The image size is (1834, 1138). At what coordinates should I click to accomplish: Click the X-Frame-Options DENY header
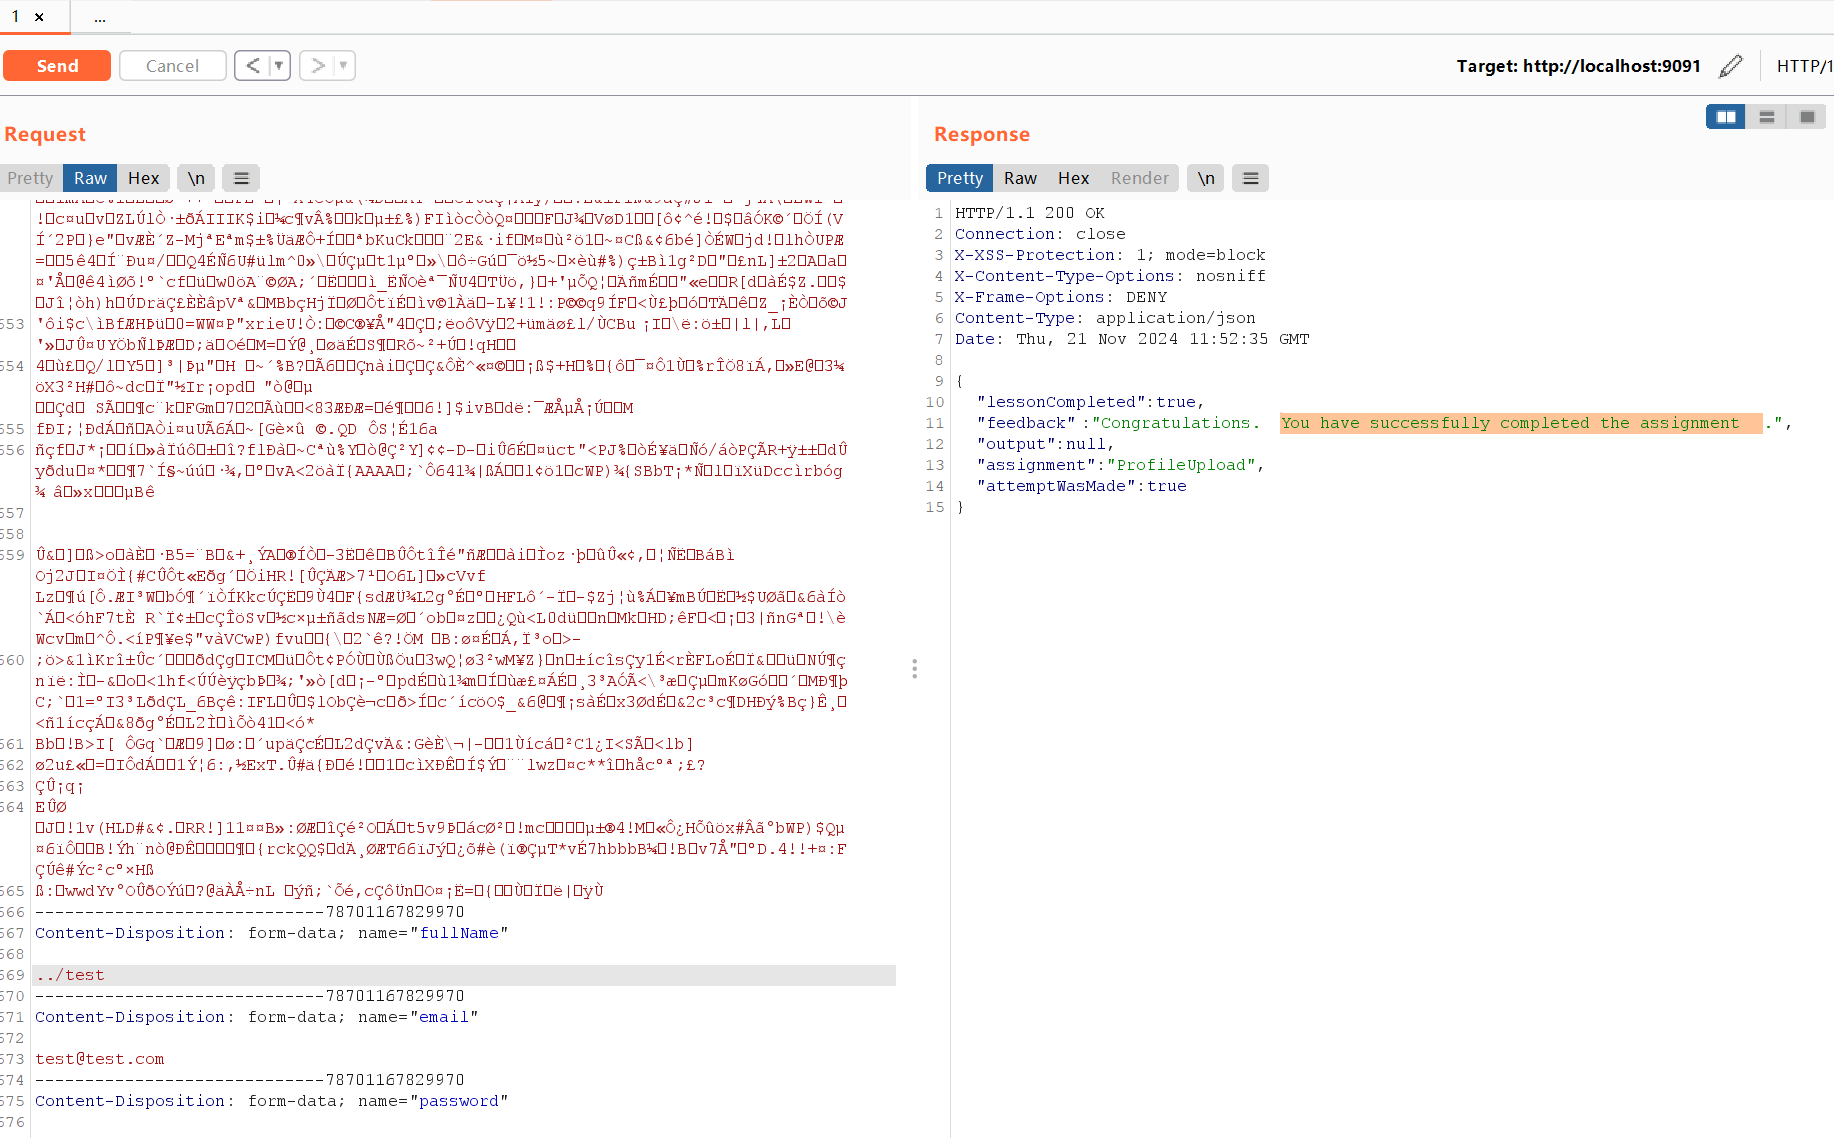click(1061, 297)
